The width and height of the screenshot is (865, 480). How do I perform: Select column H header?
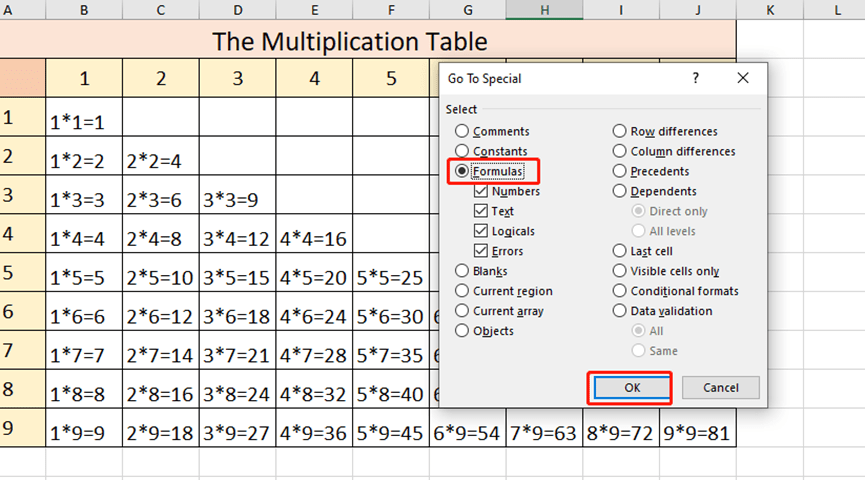click(544, 9)
